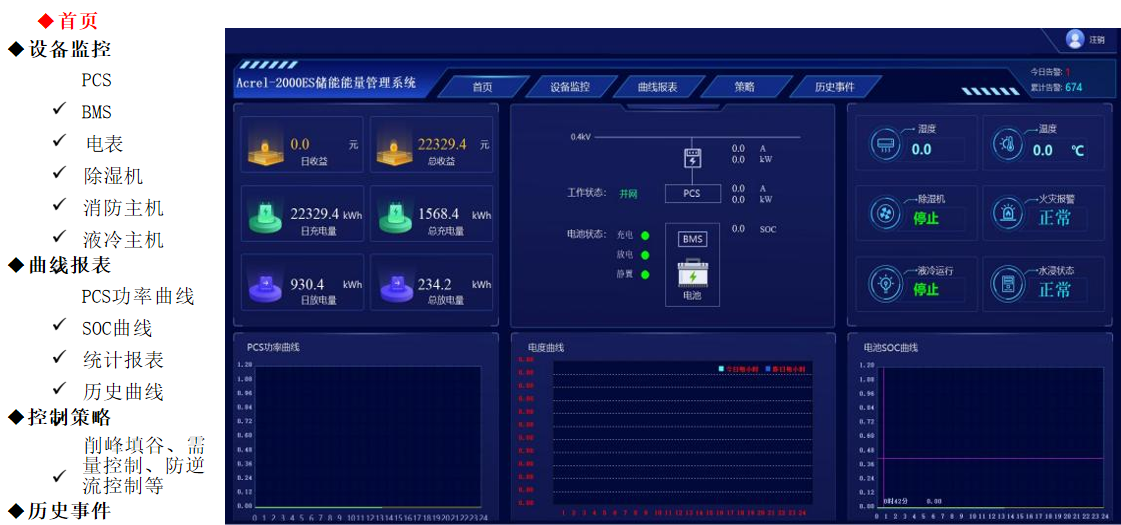This screenshot has height=525, width=1121.
Task: Click the 放电 green status indicator
Action: pos(645,255)
